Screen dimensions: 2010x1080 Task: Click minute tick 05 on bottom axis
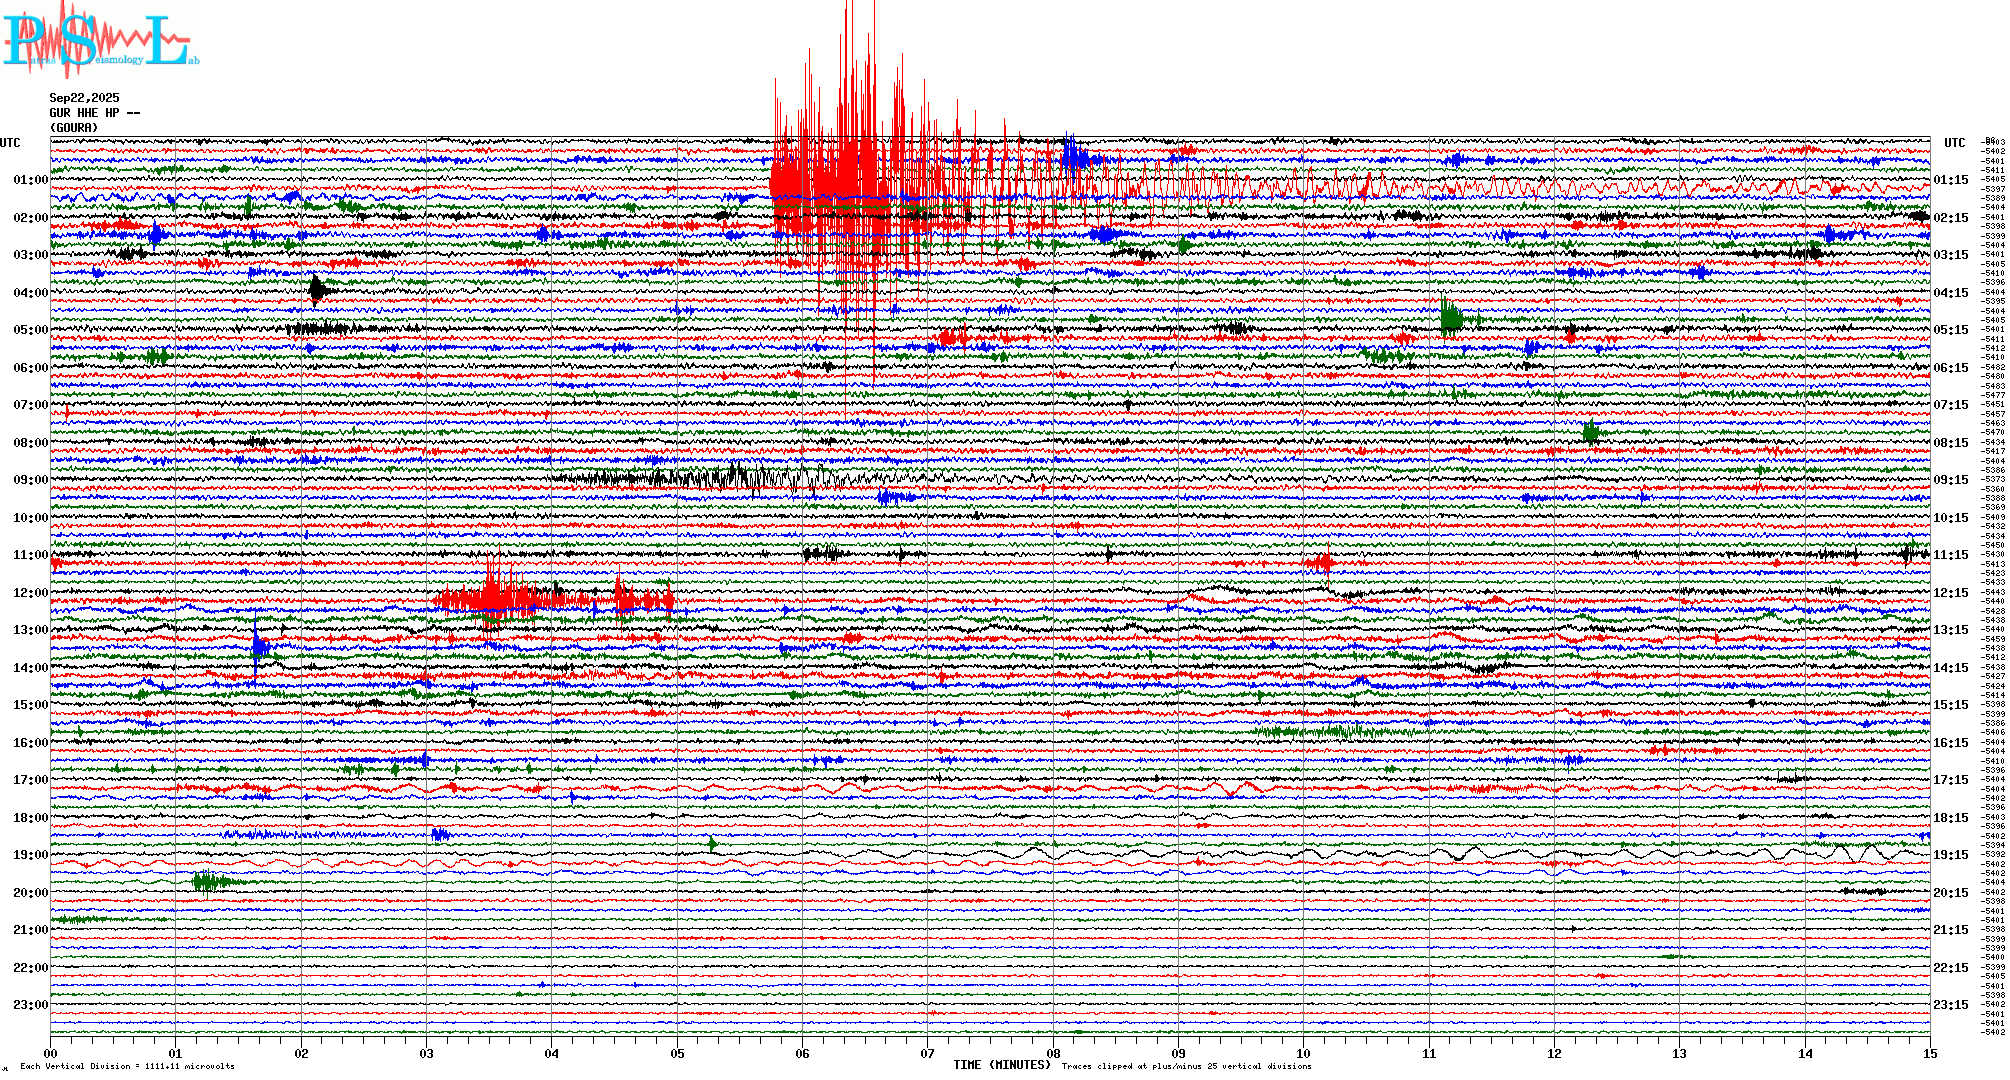pos(678,1054)
